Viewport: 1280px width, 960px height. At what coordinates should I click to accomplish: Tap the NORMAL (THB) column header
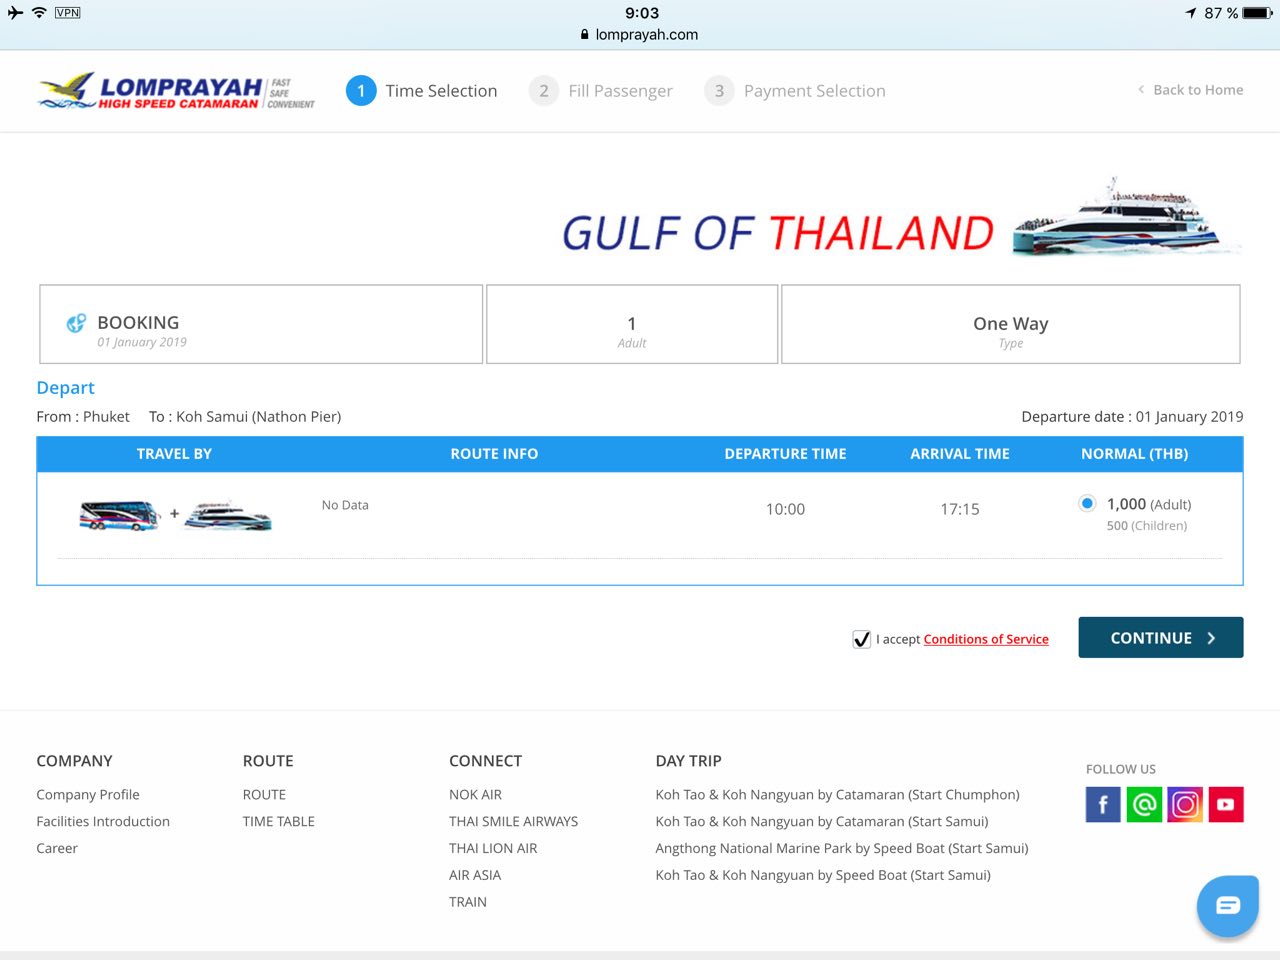tap(1134, 454)
